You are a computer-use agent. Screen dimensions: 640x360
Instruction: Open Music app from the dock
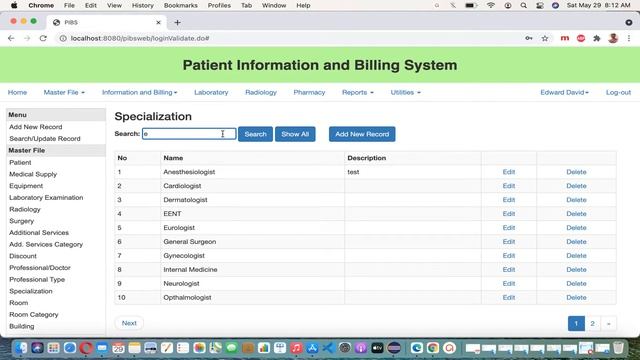pyautogui.click(x=296, y=348)
